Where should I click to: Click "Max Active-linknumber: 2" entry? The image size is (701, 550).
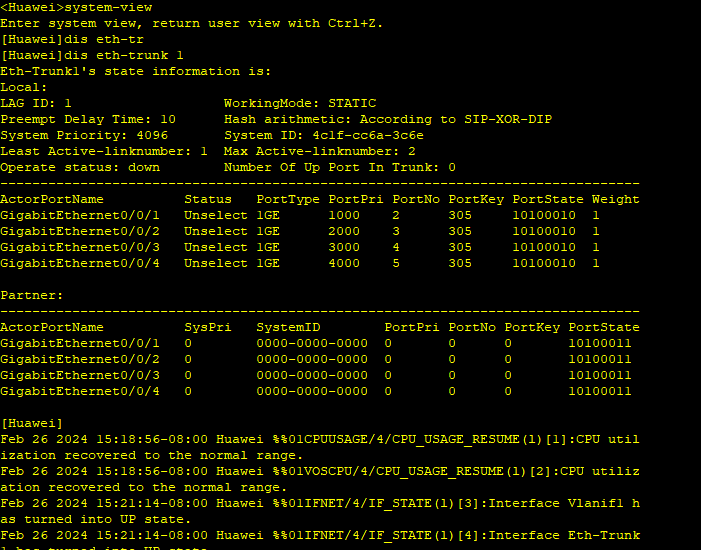(x=320, y=152)
